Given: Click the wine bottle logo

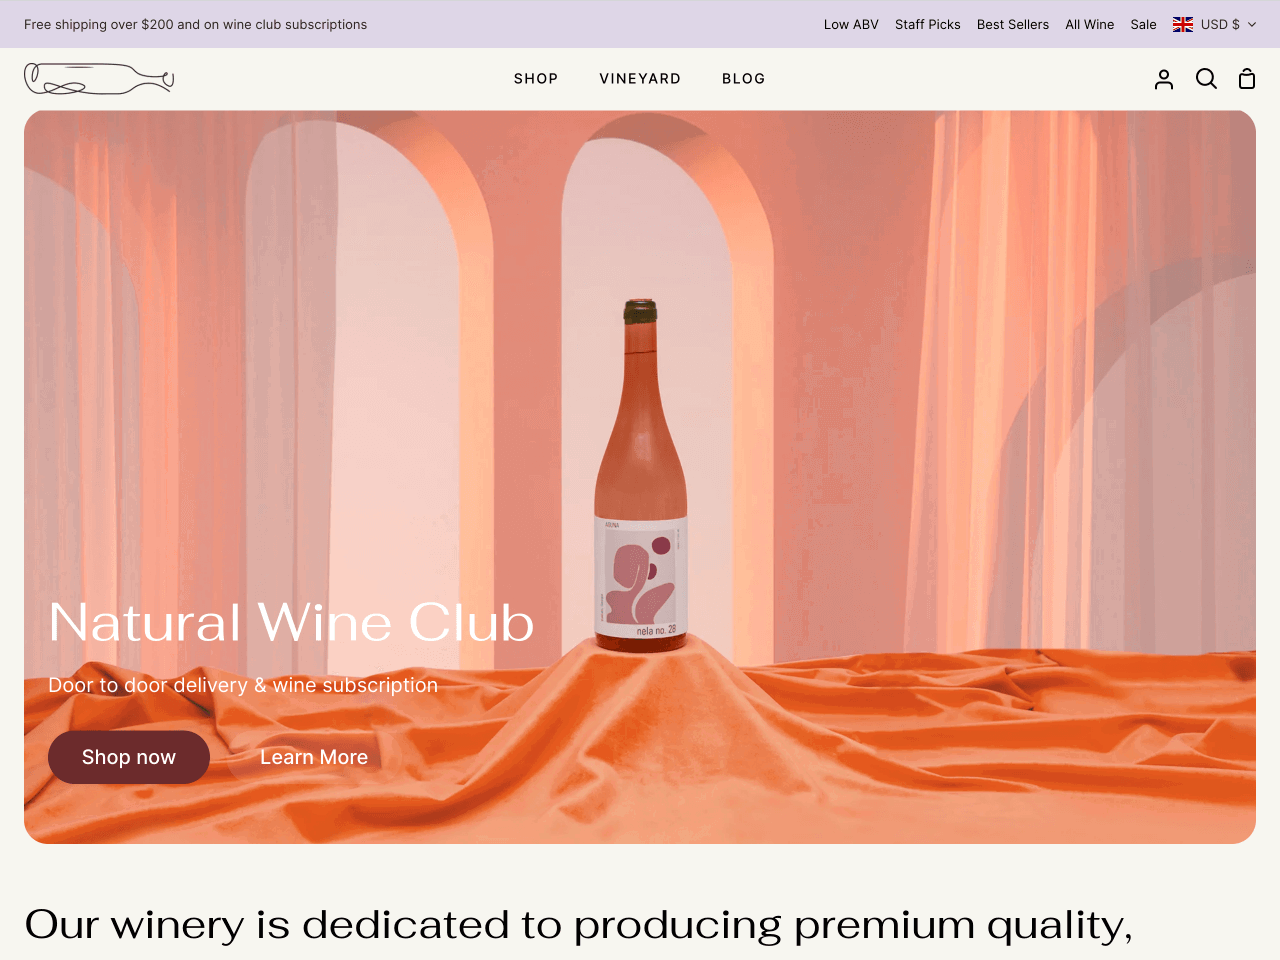Looking at the screenshot, I should pos(99,79).
